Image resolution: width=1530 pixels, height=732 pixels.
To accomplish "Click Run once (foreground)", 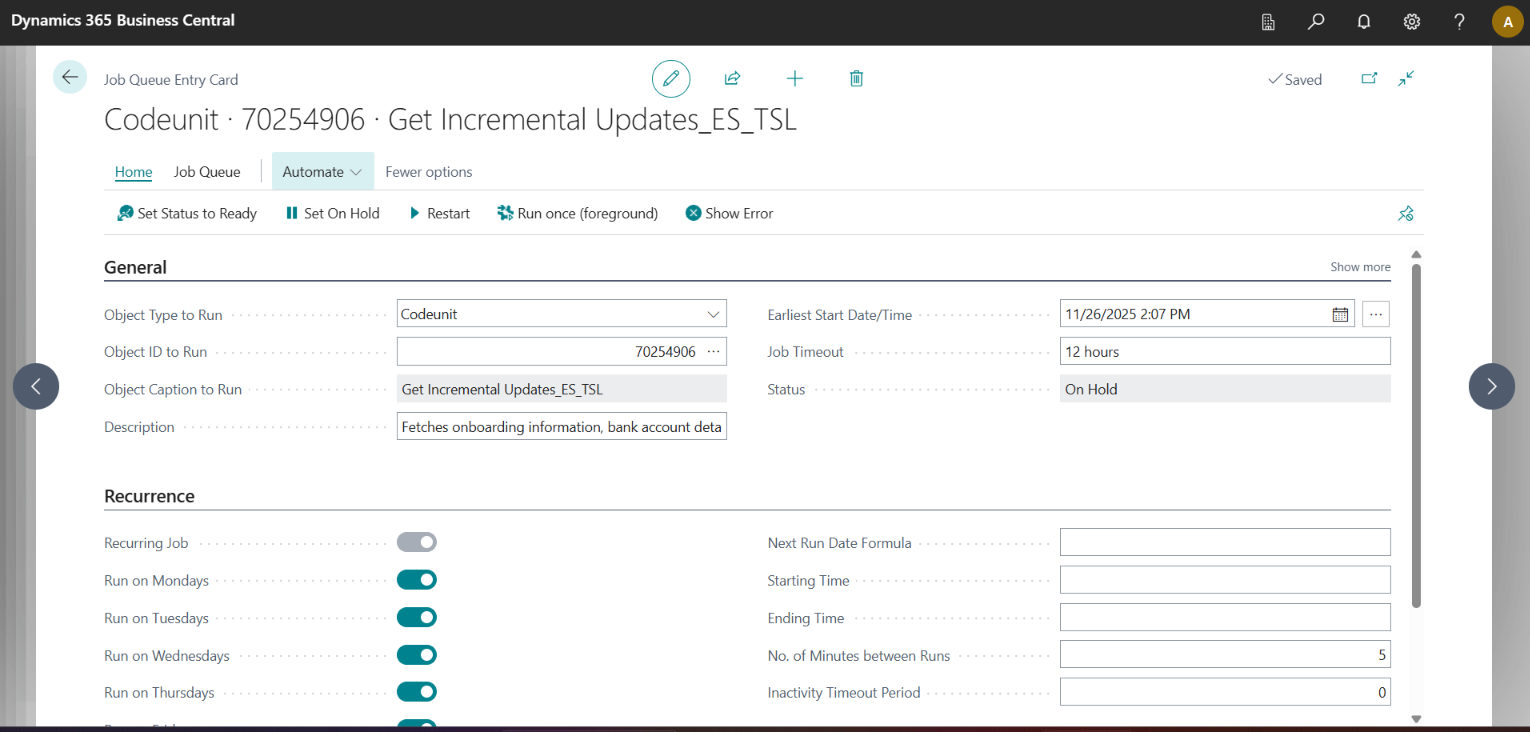I will (578, 213).
